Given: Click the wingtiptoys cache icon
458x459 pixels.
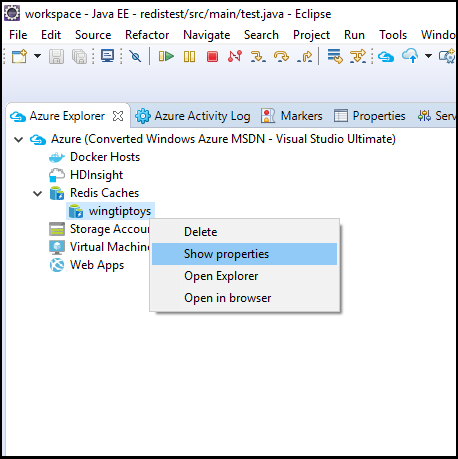Looking at the screenshot, I should click(x=76, y=211).
